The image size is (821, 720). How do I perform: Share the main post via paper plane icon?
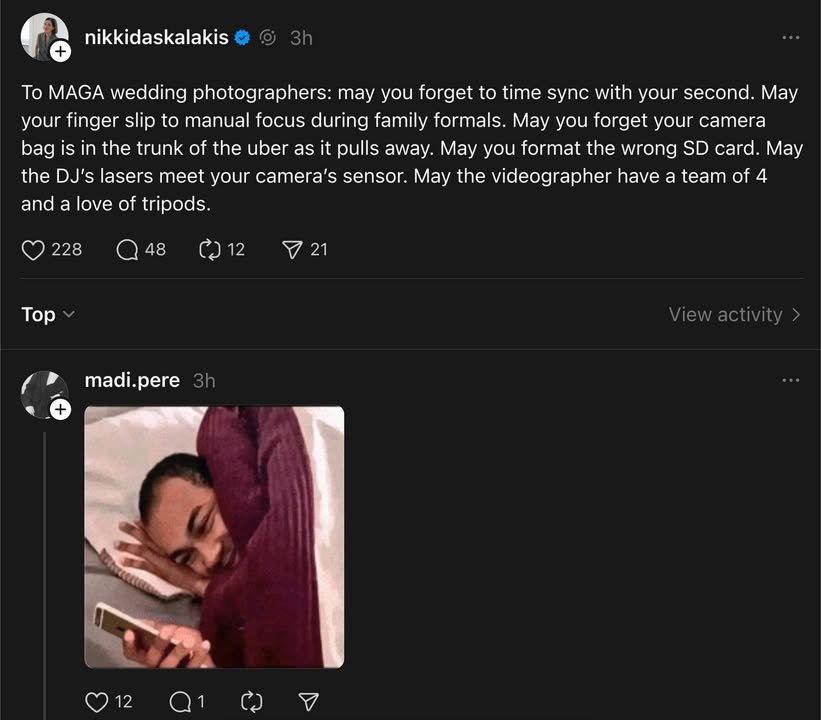tap(293, 249)
